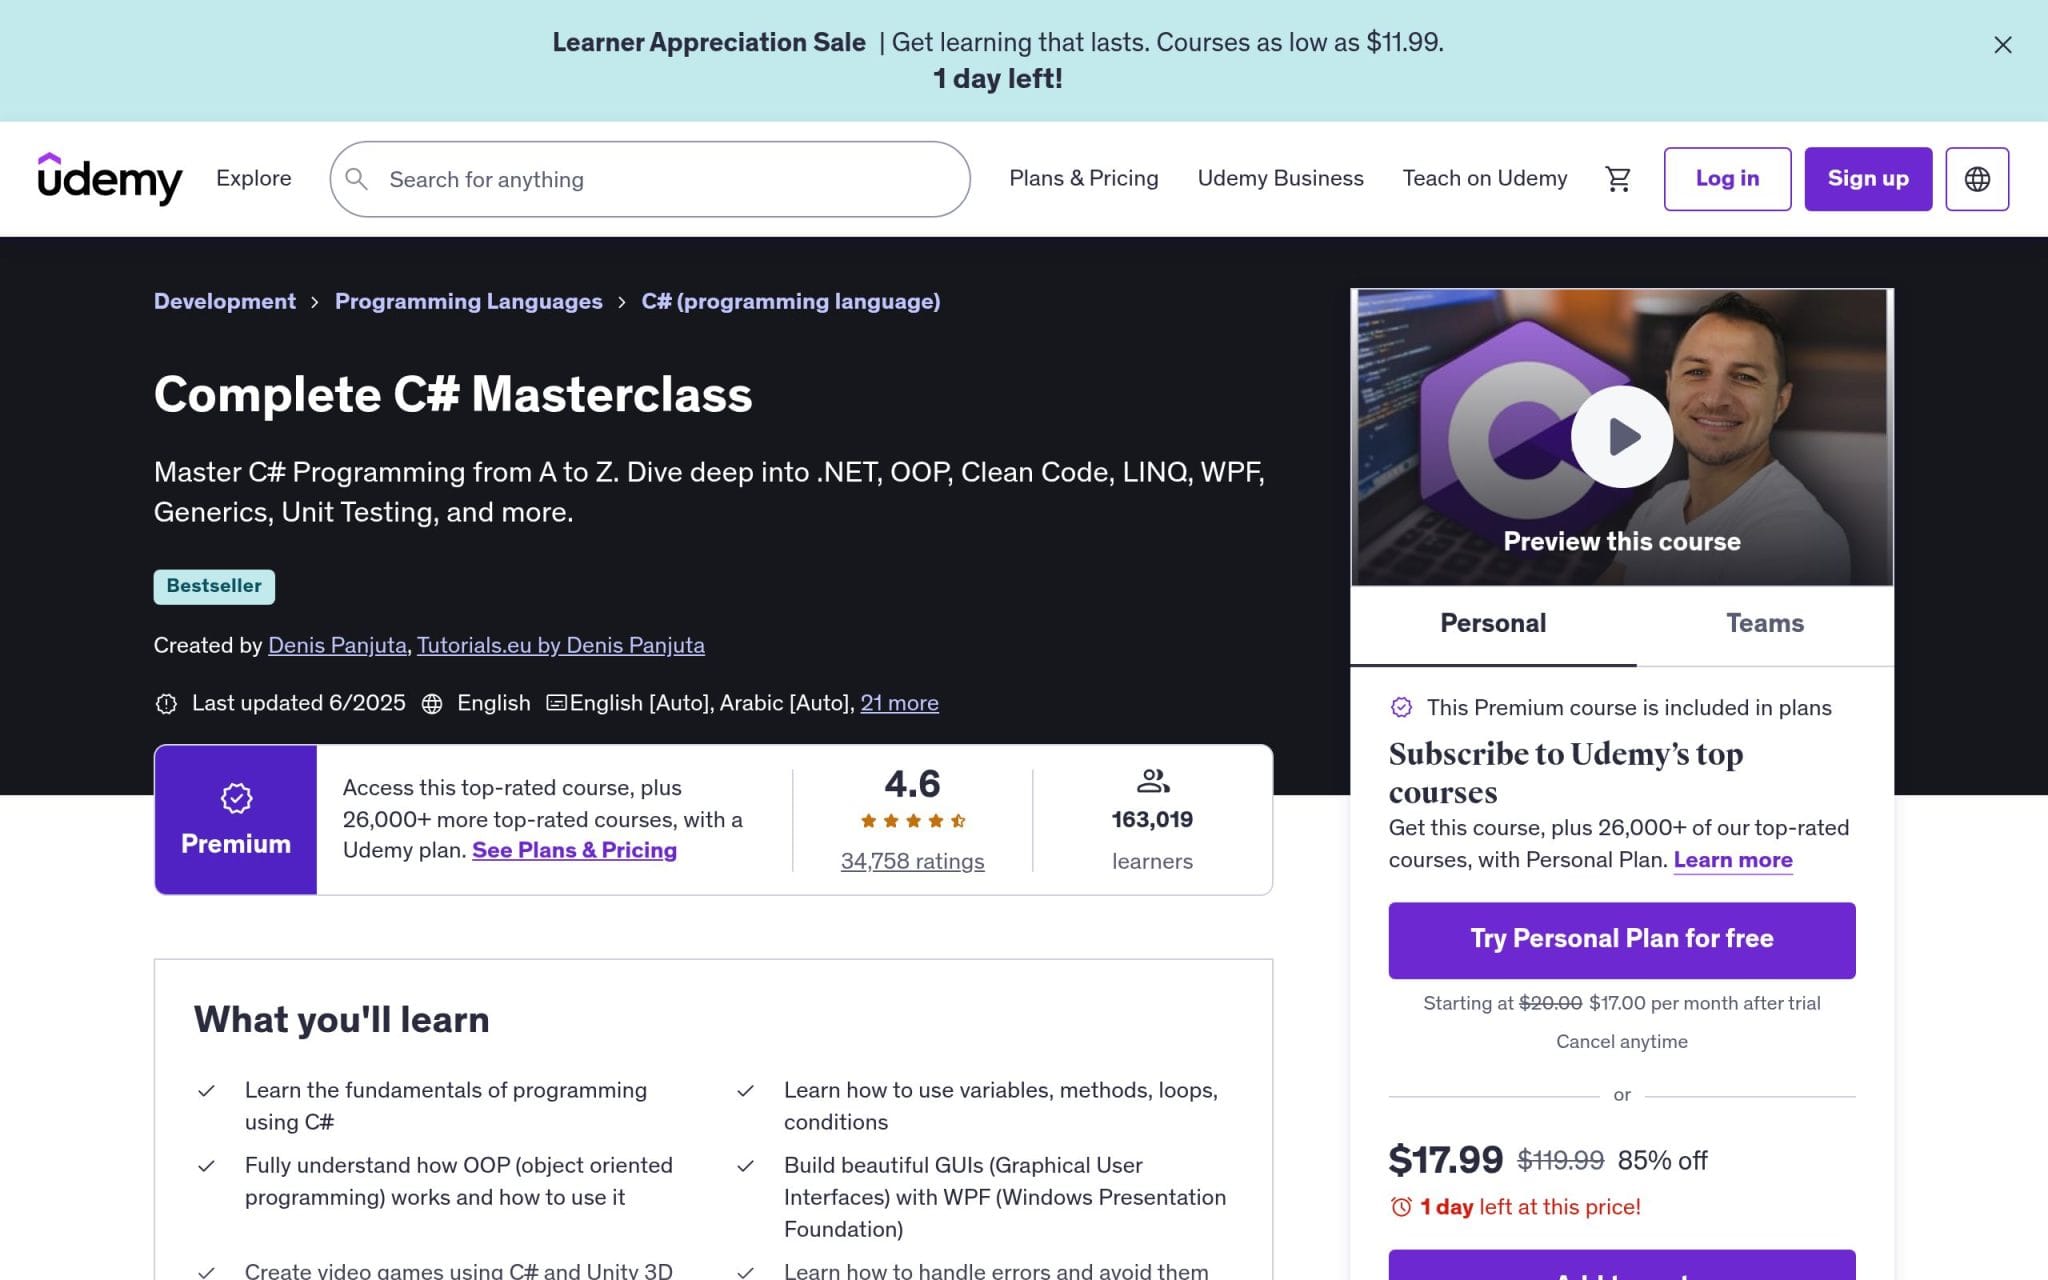The width and height of the screenshot is (2048, 1280).
Task: Switch to the Teams tab
Action: [1765, 624]
